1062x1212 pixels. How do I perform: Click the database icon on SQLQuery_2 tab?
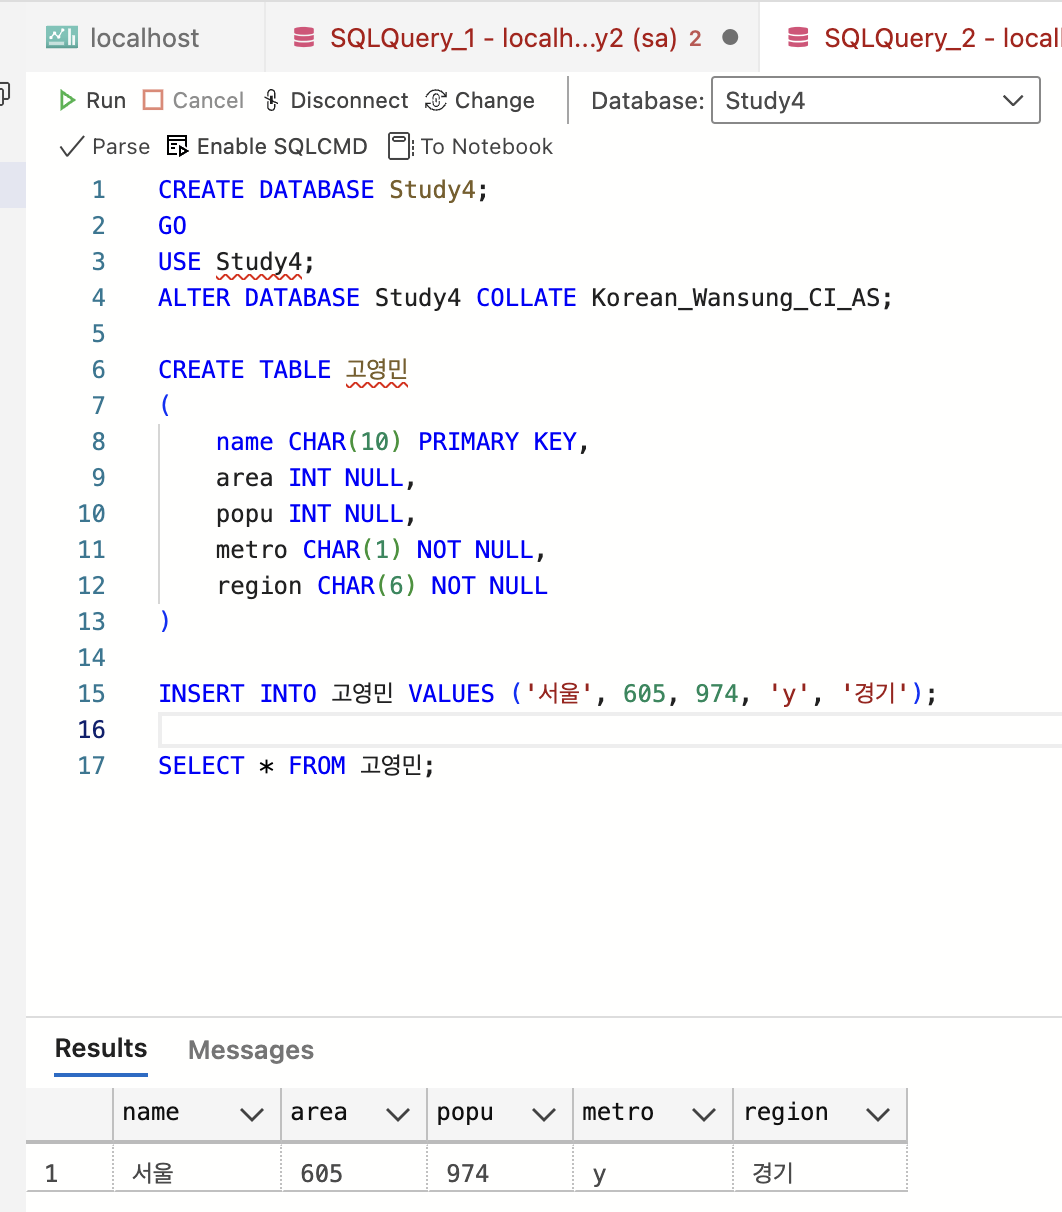(x=798, y=38)
